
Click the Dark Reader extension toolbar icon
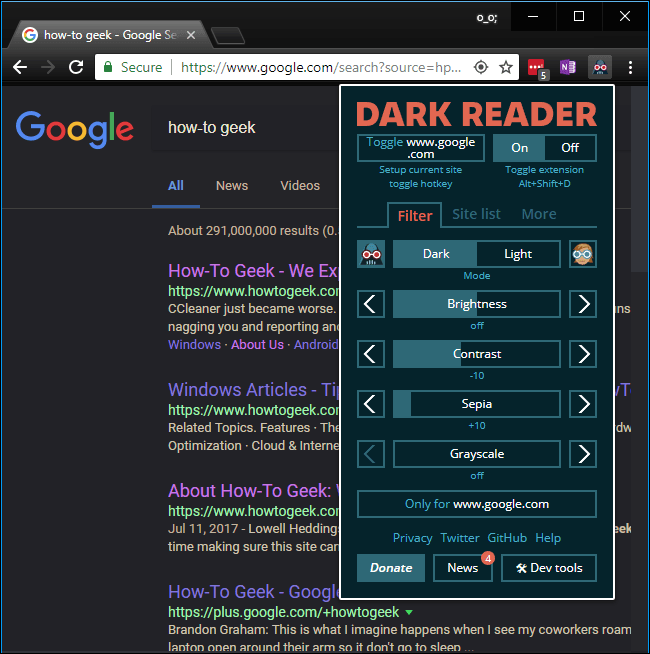pyautogui.click(x=600, y=67)
